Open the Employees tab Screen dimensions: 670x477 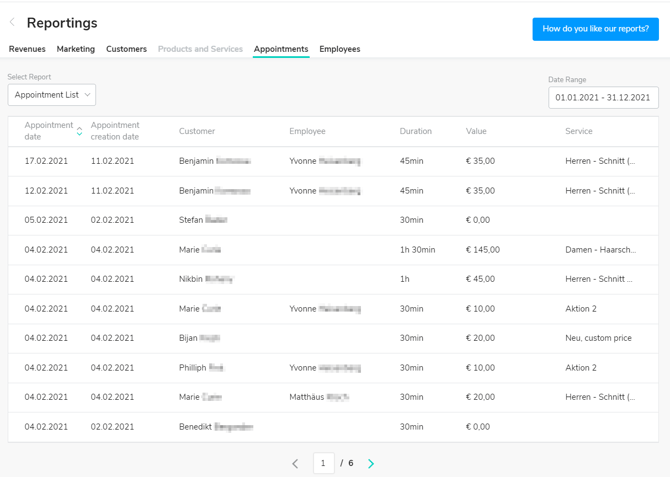click(x=340, y=49)
